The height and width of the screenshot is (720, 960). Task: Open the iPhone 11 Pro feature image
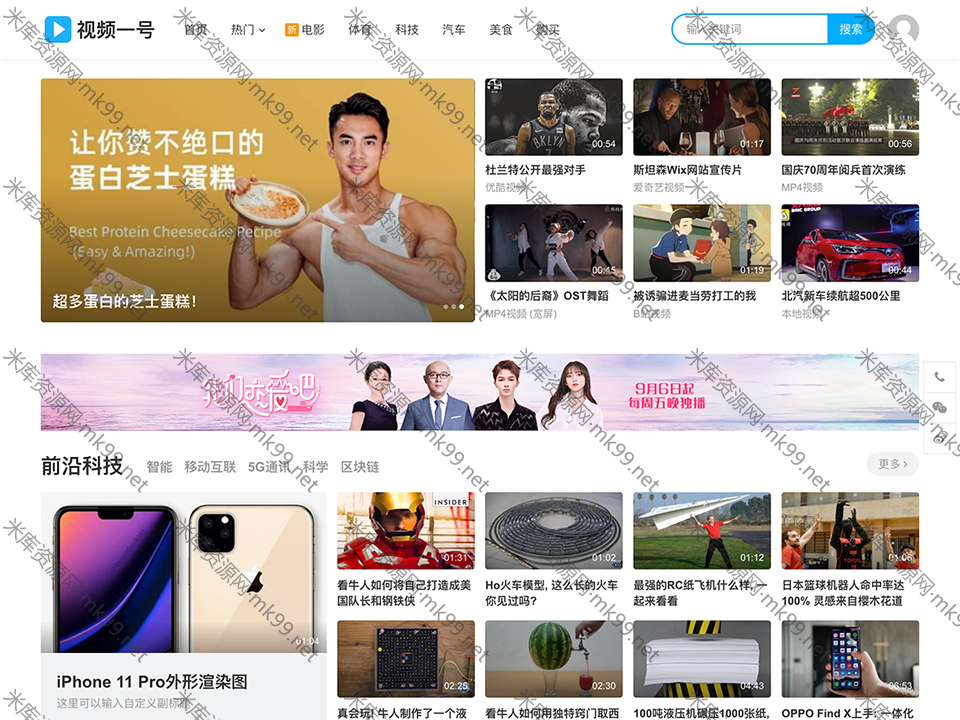coord(184,572)
